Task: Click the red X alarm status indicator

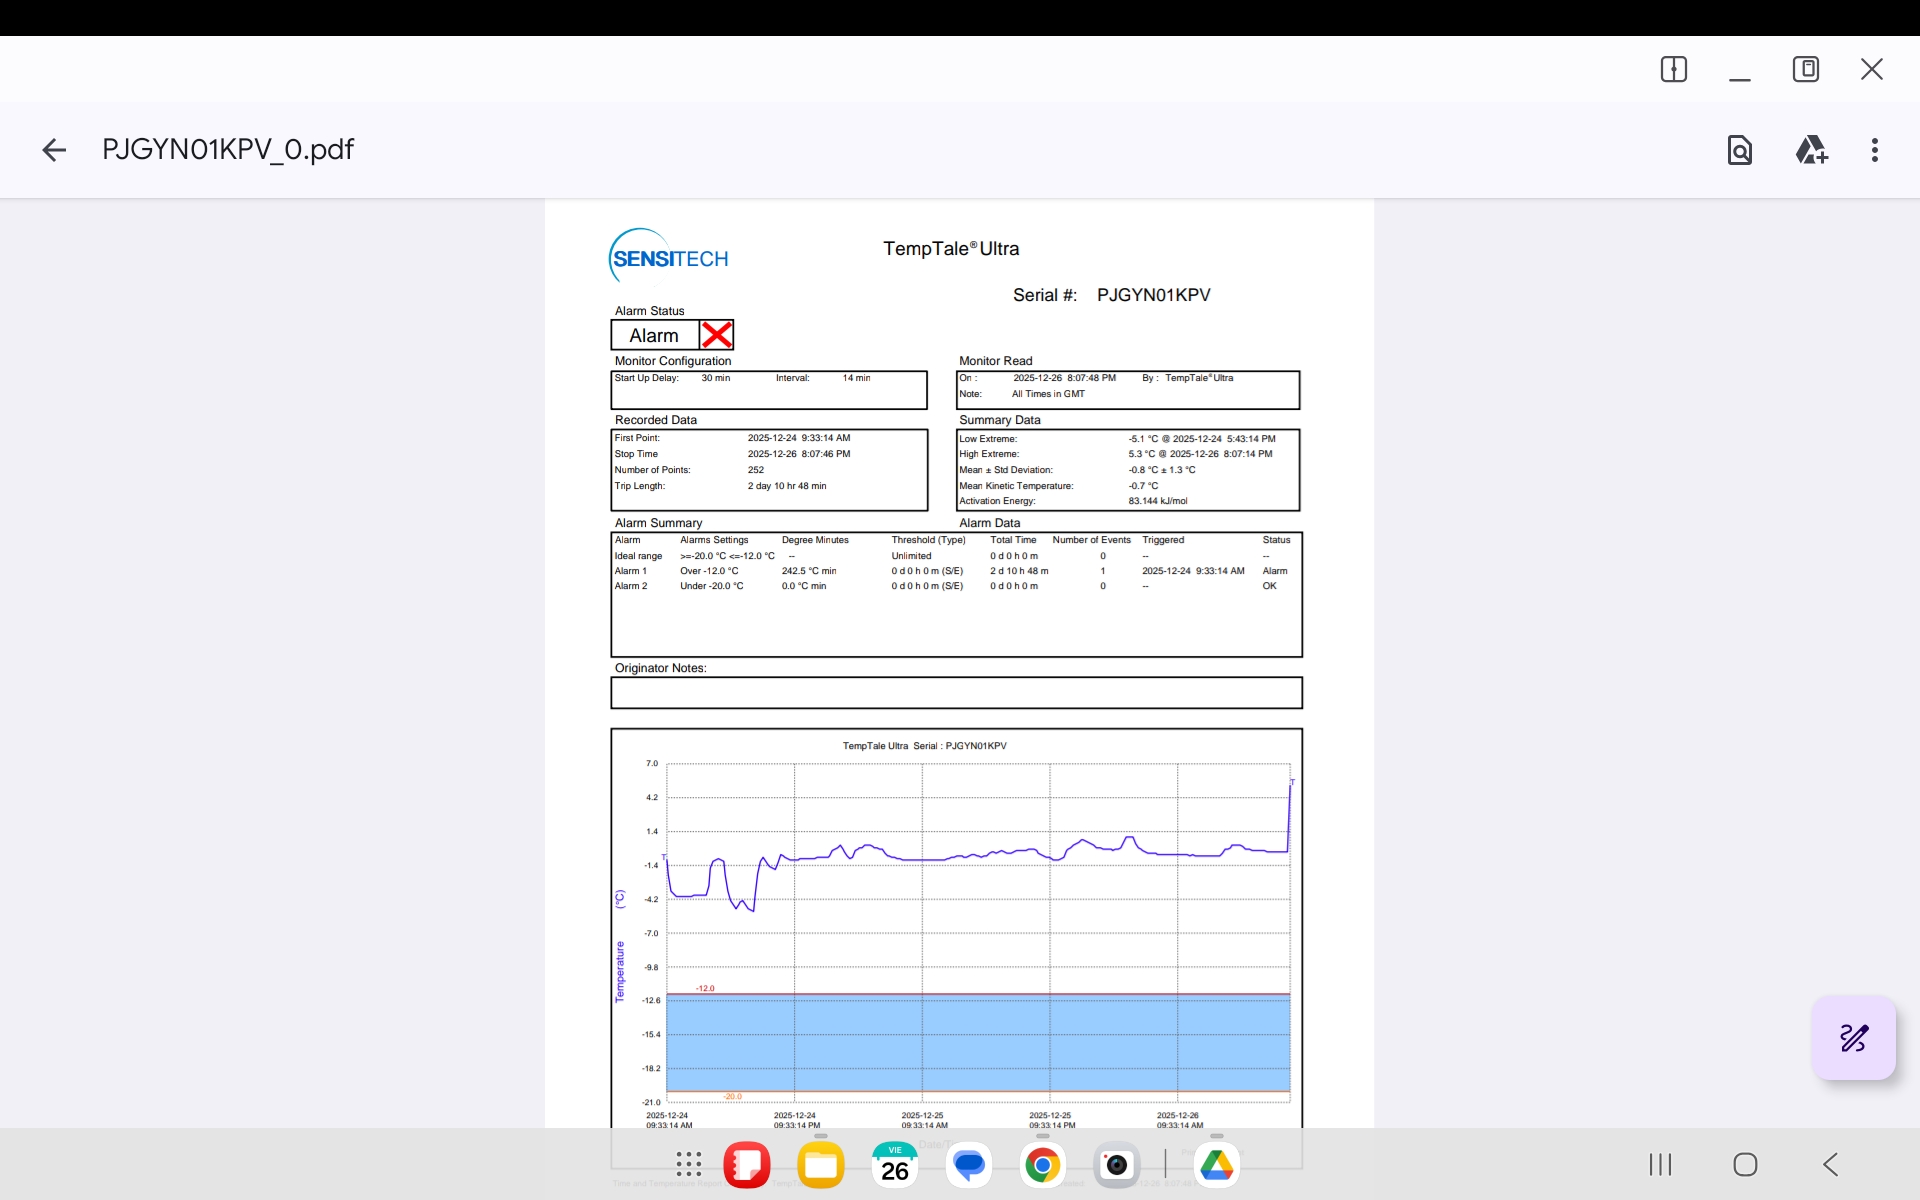Action: 716,335
